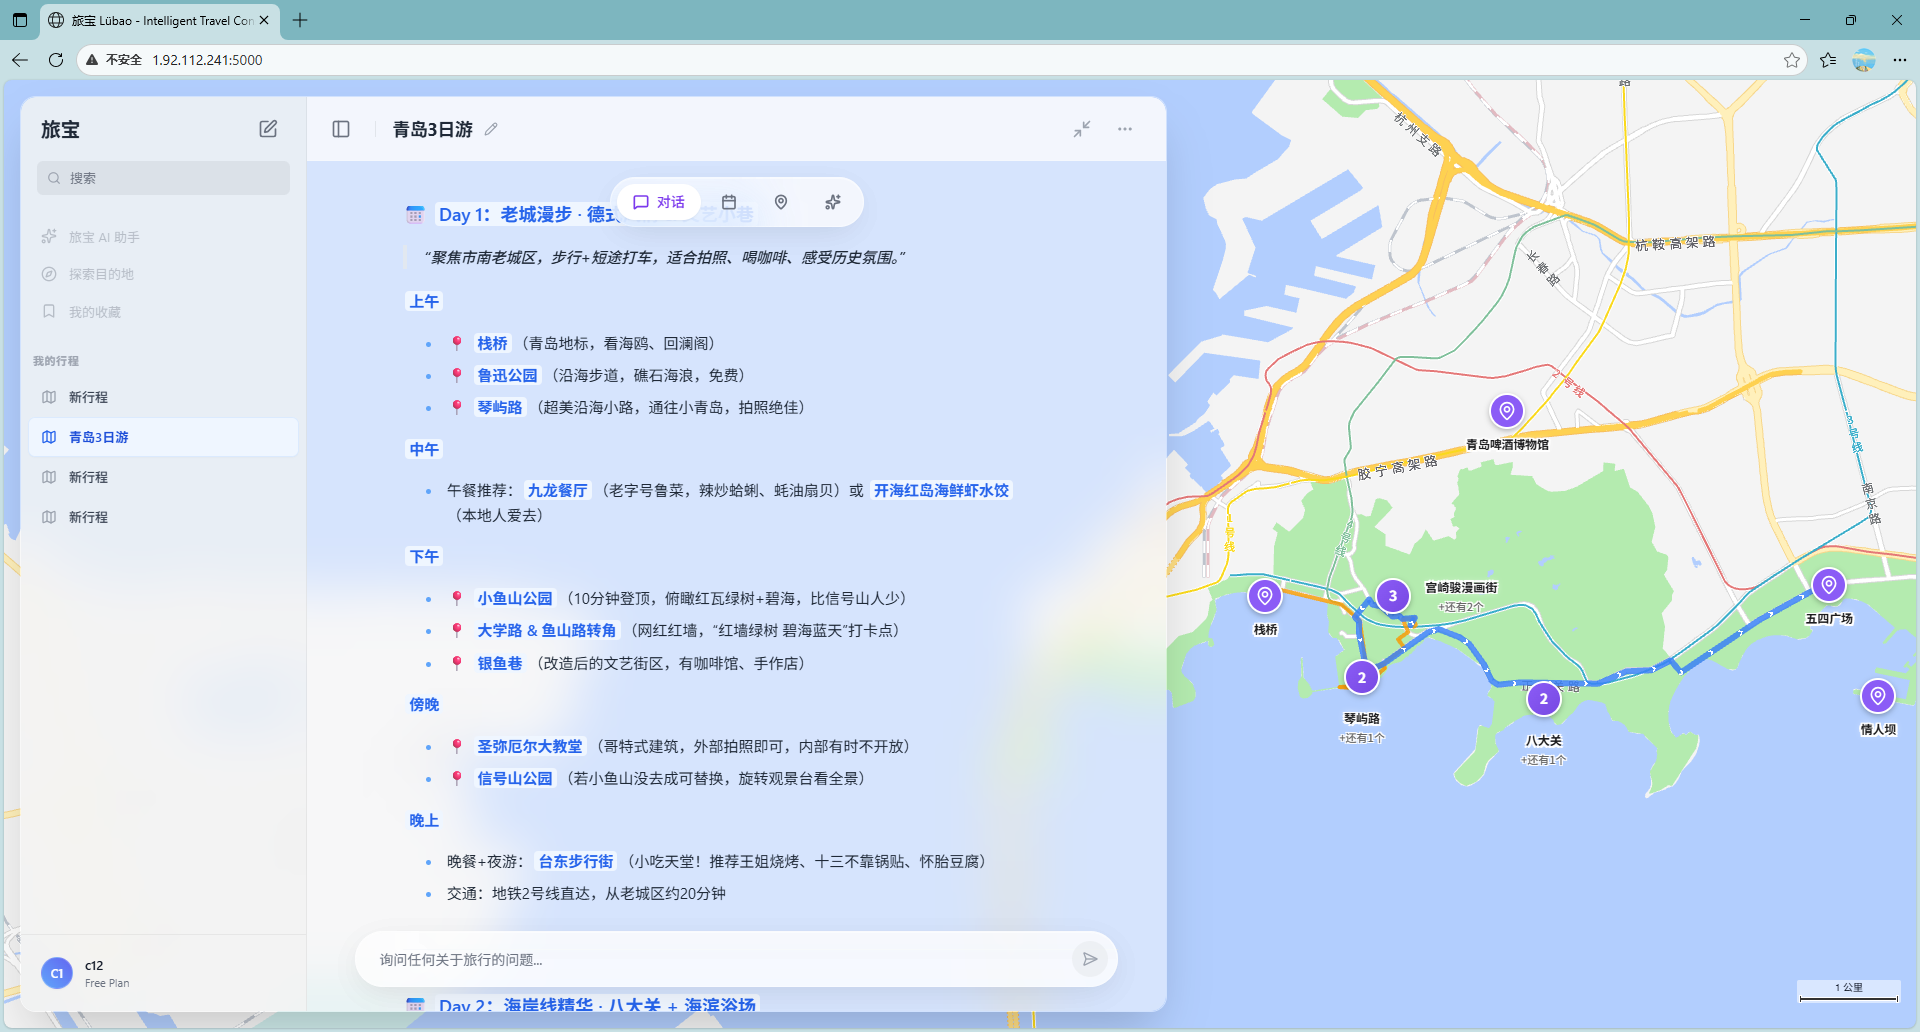Click the 八大关 cluster marker numbered 2

[x=1544, y=699]
